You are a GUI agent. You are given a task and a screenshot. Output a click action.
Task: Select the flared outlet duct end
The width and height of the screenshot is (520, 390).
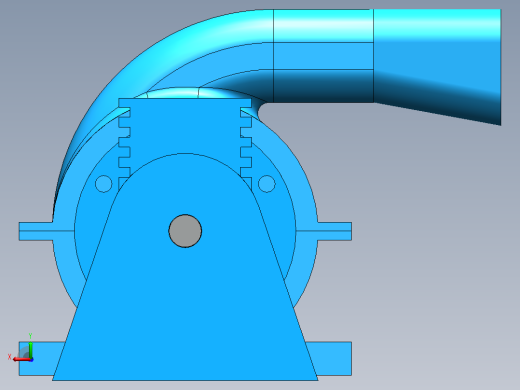coord(437,67)
